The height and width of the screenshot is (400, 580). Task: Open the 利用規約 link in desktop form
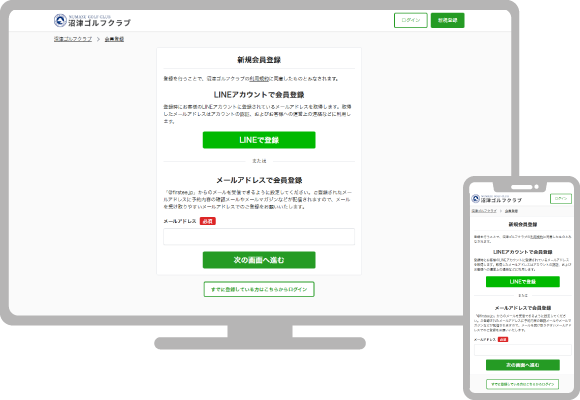pyautogui.click(x=259, y=78)
